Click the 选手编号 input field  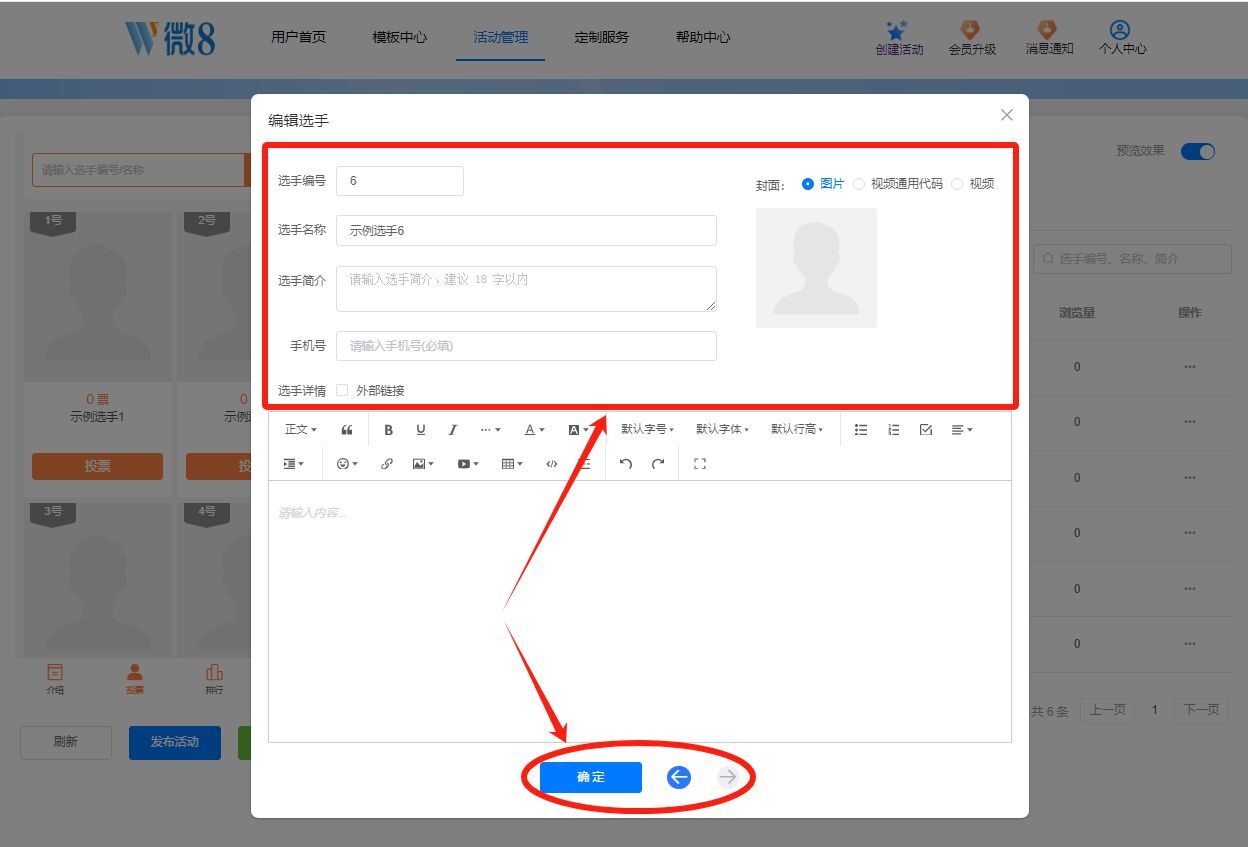[400, 181]
